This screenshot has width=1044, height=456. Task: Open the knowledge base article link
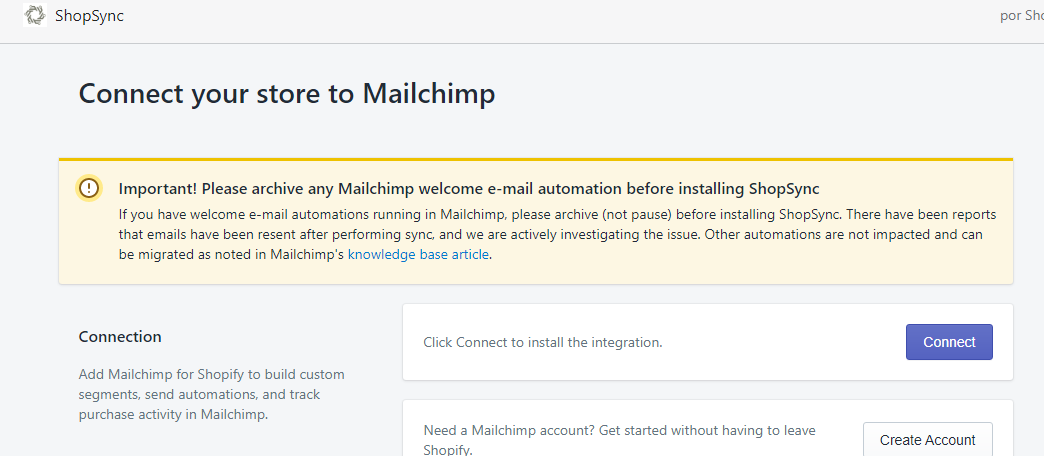(x=418, y=254)
